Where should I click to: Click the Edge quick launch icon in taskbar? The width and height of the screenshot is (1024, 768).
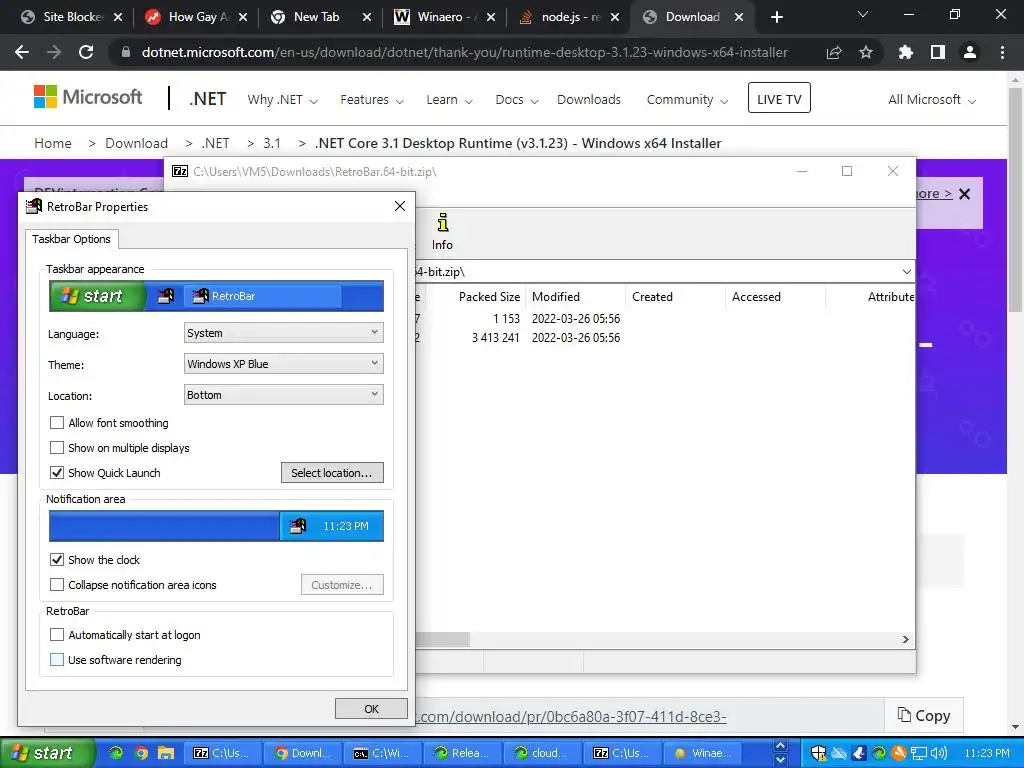[116, 753]
